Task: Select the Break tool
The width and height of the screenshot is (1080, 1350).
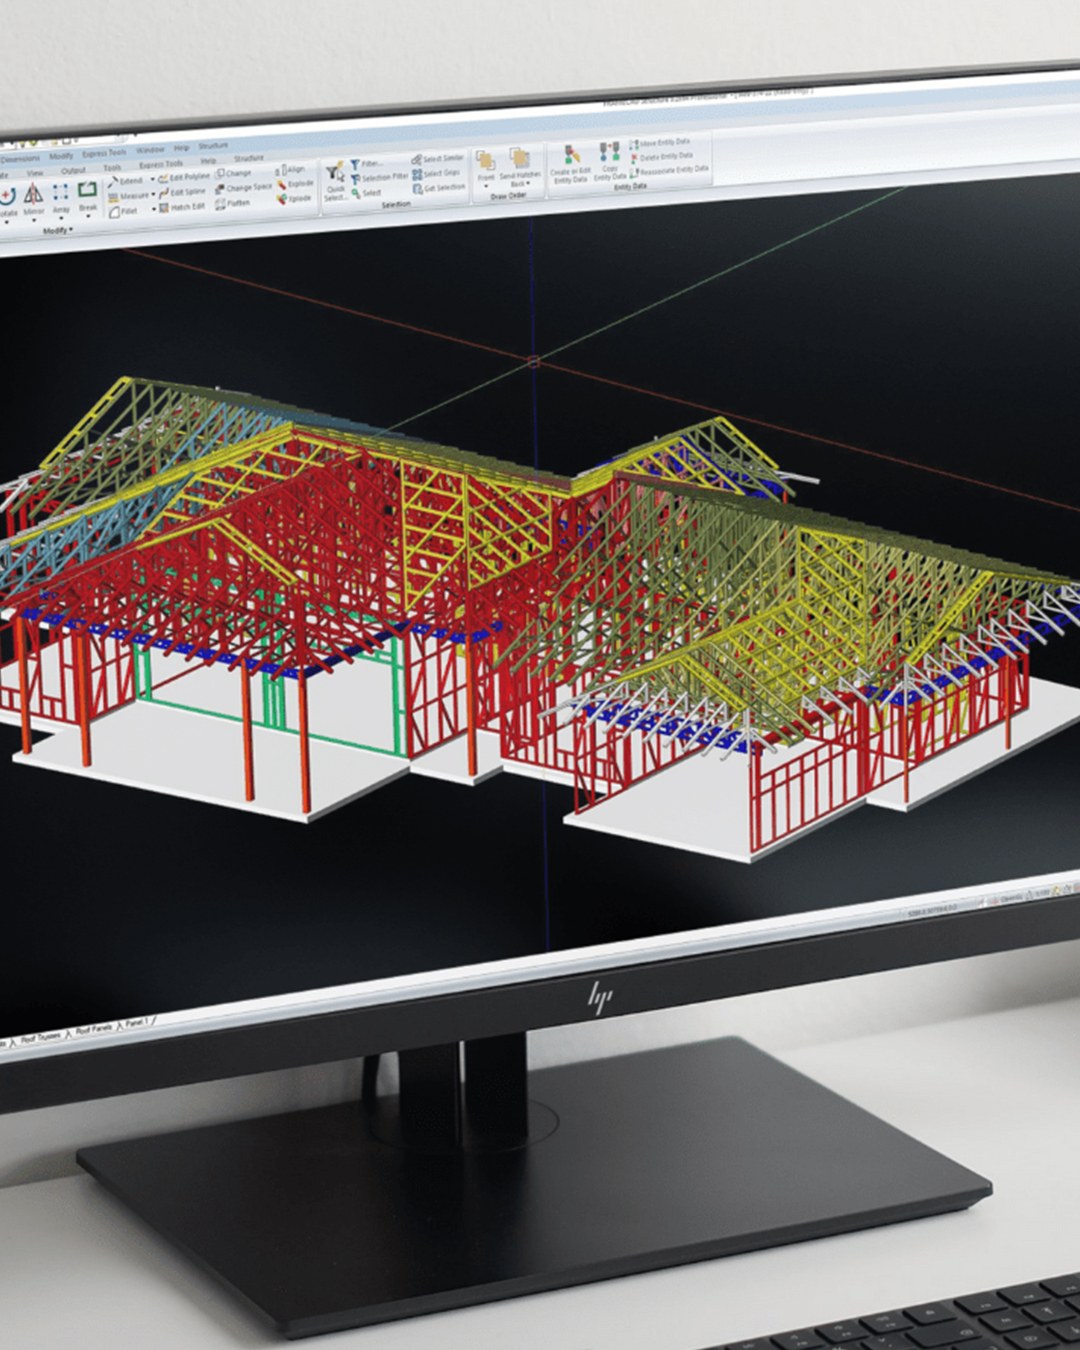Action: [x=88, y=195]
